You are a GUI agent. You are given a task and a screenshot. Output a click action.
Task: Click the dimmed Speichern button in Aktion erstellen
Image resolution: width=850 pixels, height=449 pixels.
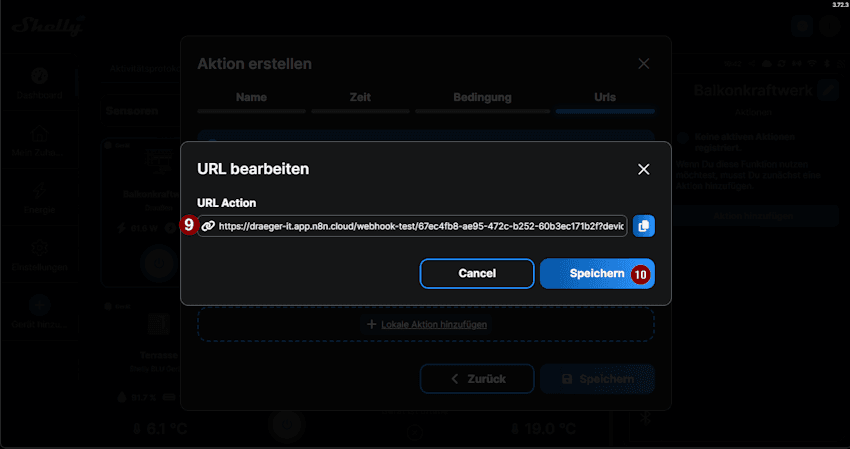pos(597,379)
